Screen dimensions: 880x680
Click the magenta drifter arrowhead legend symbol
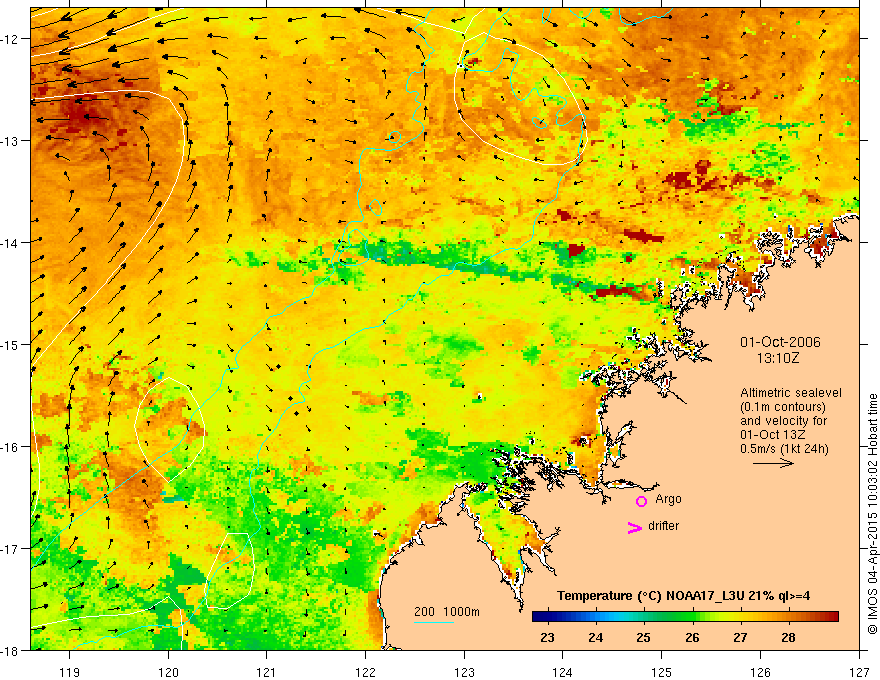(635, 527)
